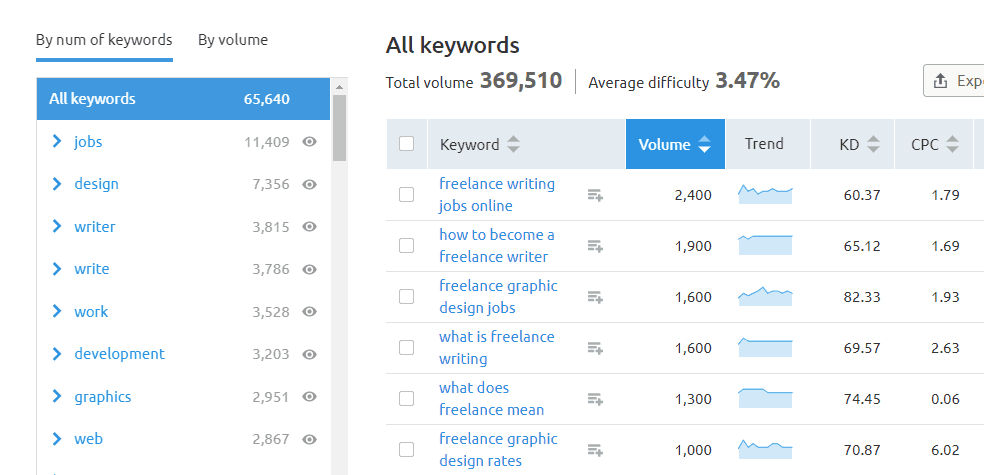The height and width of the screenshot is (475, 984).
Task: Expand the development keyword group chevron
Action: pyautogui.click(x=57, y=354)
